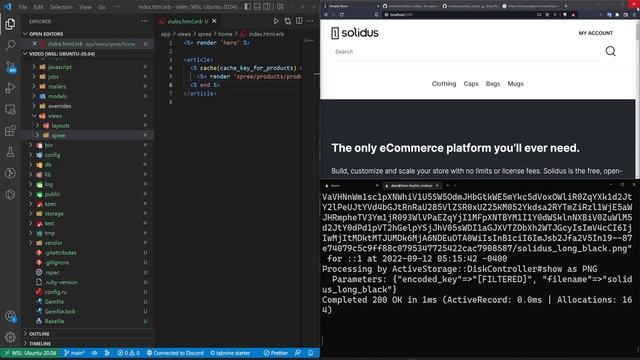Go back in the browser
Viewport: 640px width, 360px height.
[x=326, y=15]
